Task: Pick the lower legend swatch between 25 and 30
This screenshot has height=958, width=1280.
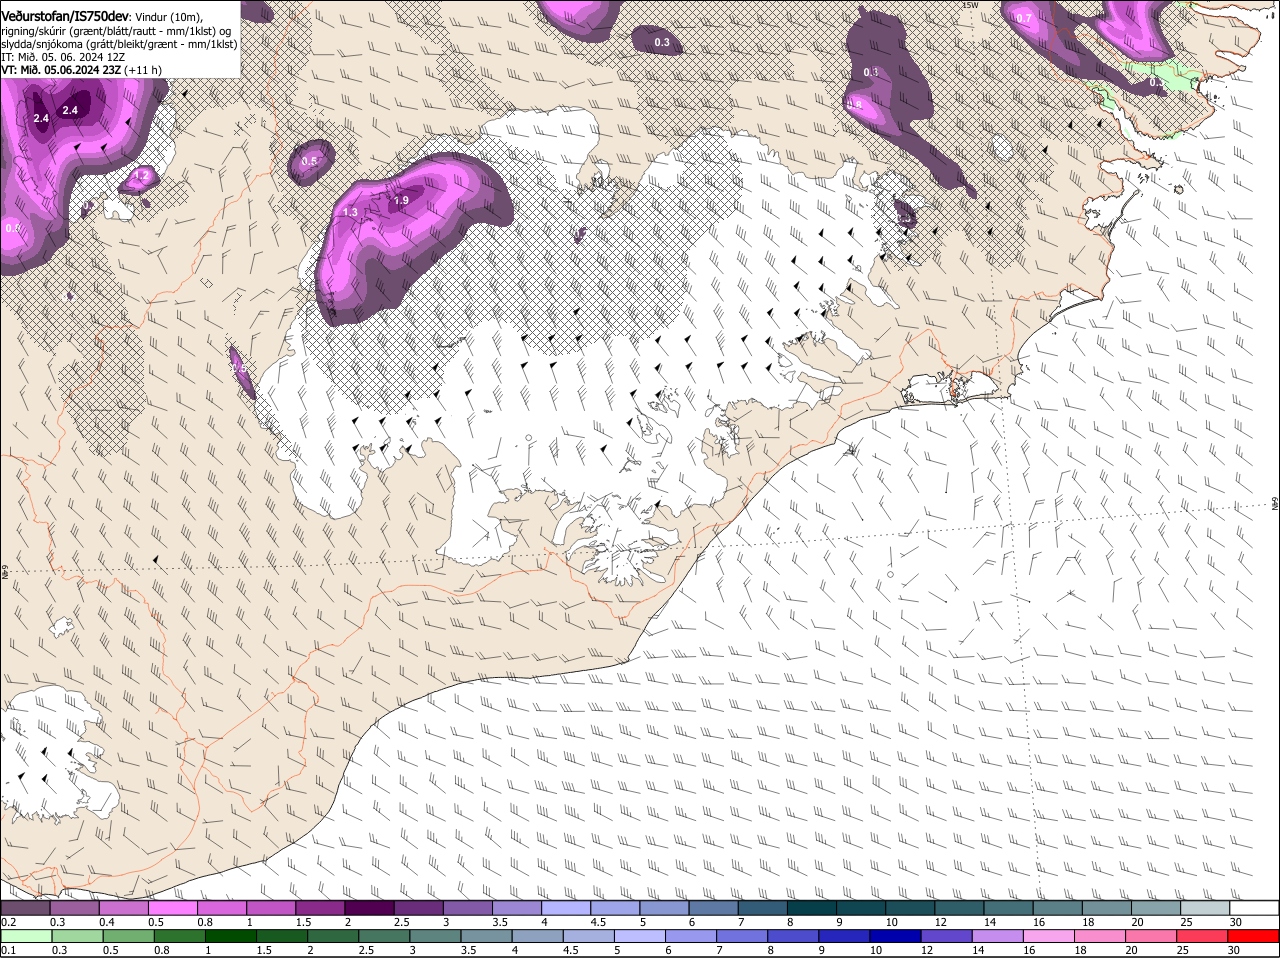Action: click(1203, 936)
